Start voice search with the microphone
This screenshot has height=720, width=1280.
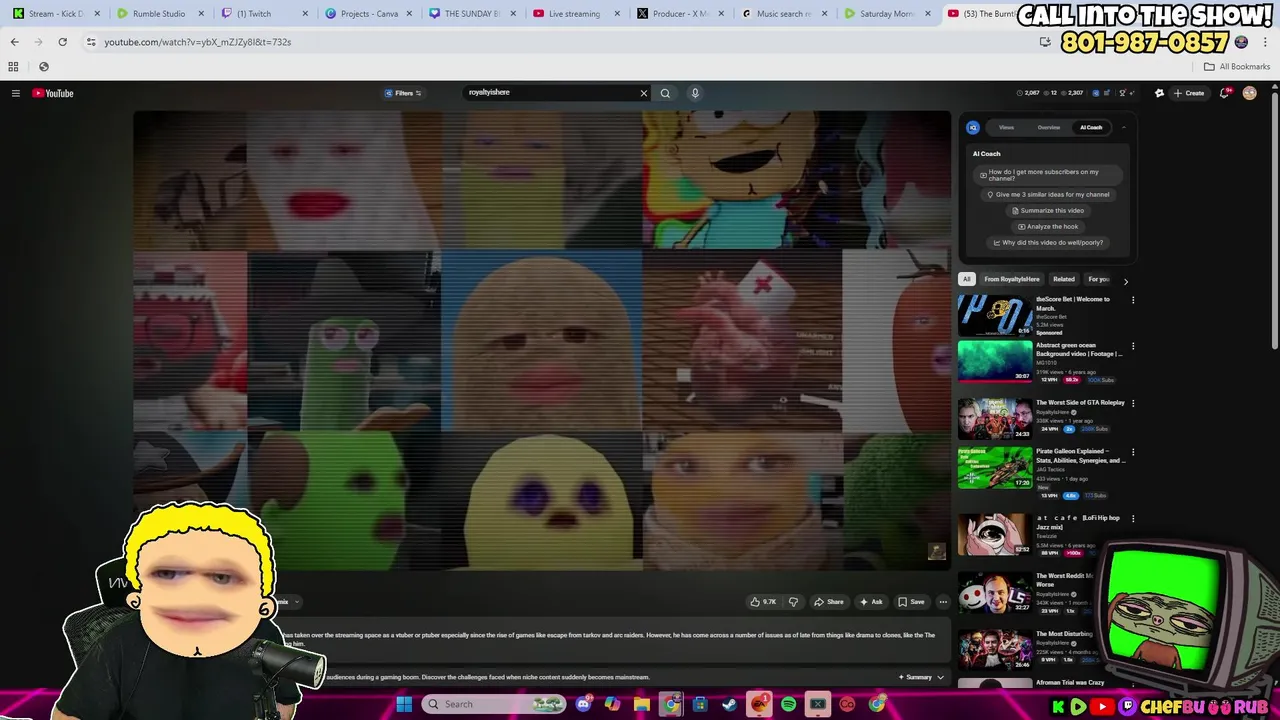click(695, 93)
